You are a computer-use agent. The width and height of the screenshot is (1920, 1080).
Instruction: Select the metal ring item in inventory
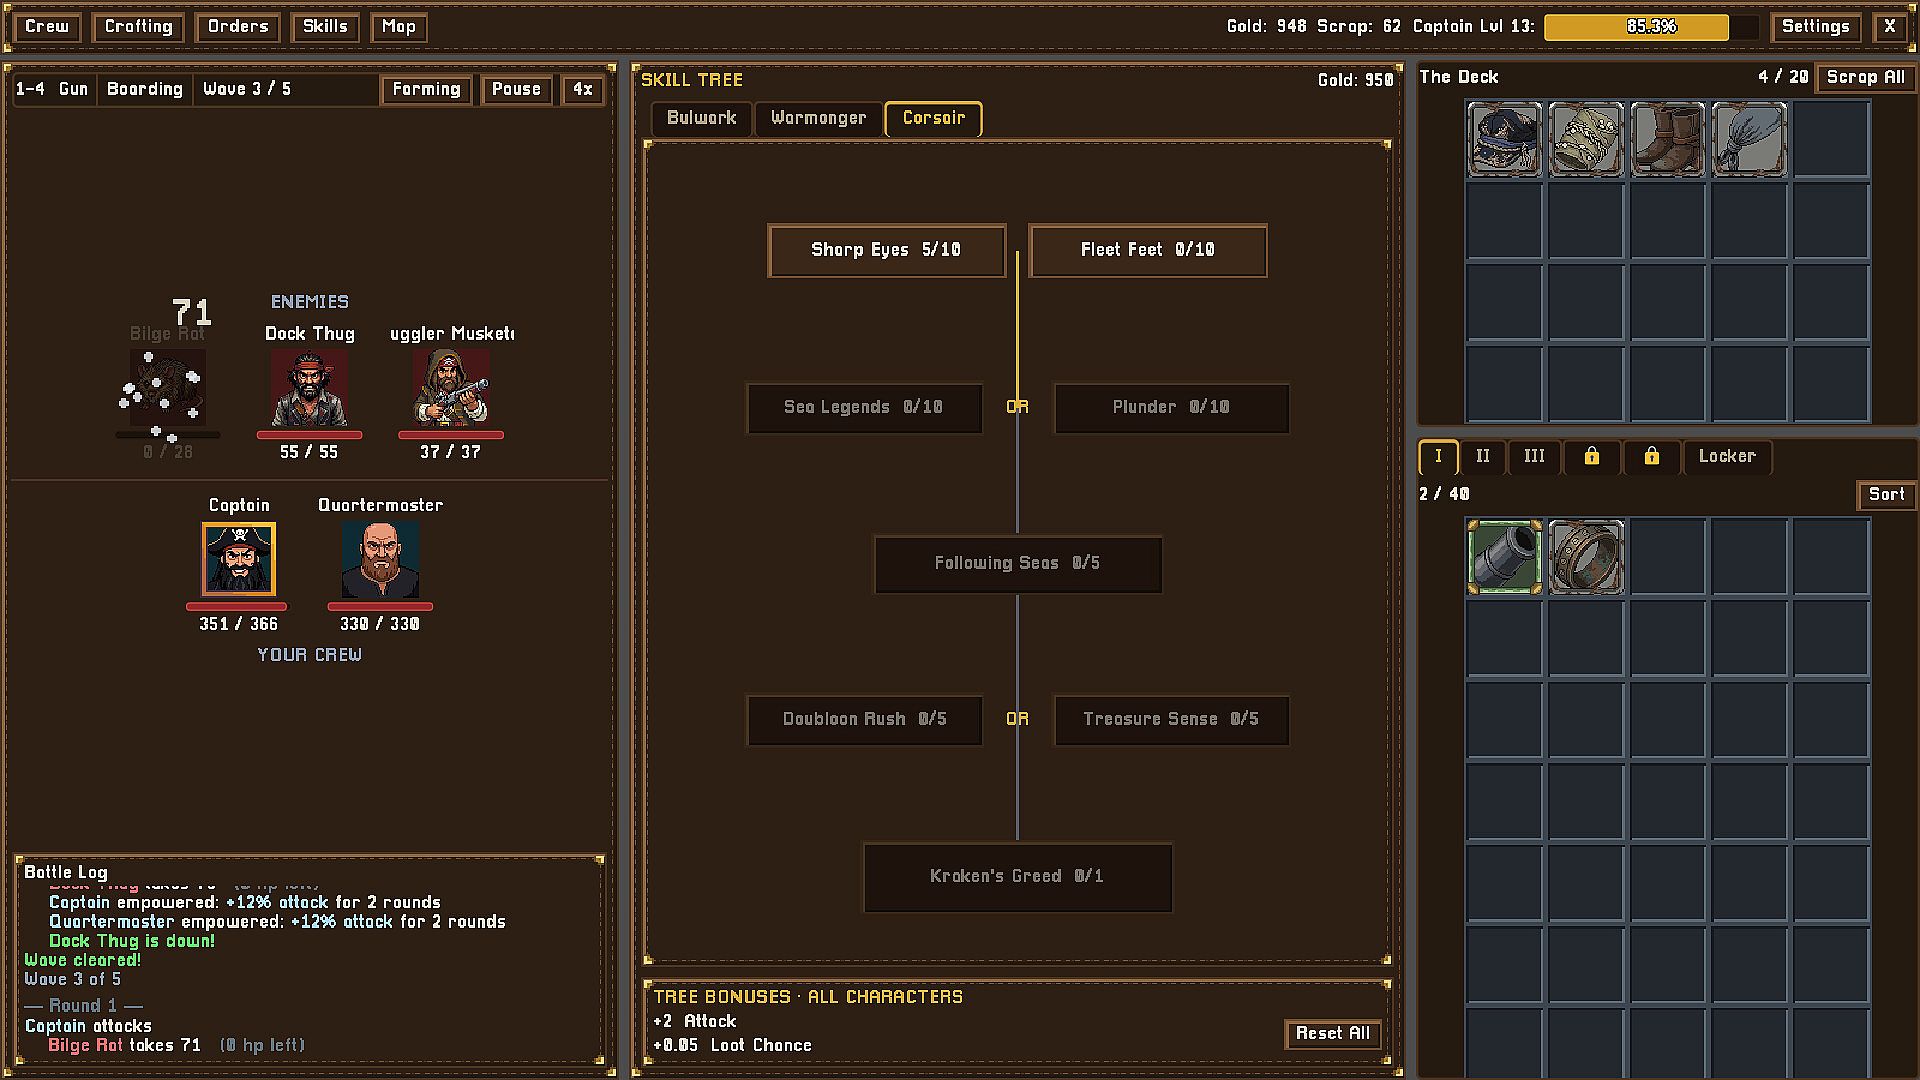[x=1586, y=557]
